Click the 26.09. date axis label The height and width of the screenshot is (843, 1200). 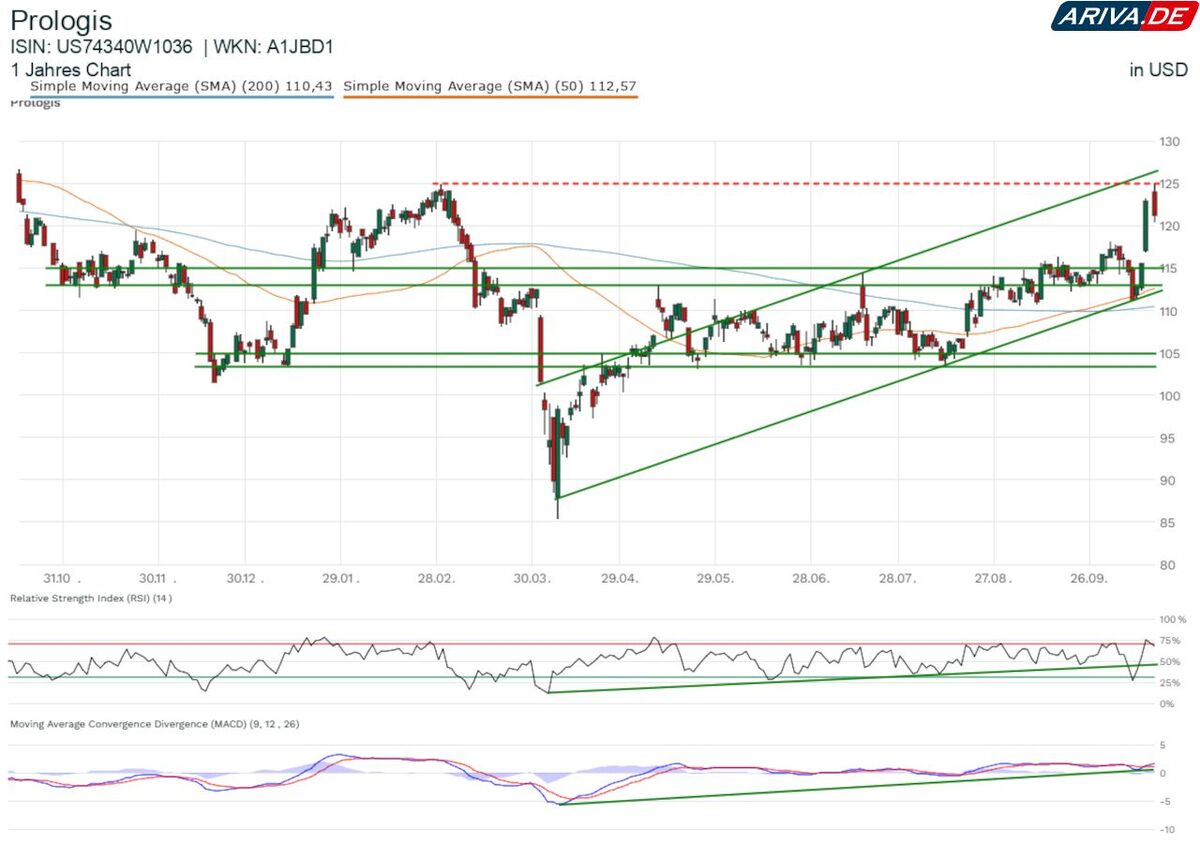(1088, 578)
